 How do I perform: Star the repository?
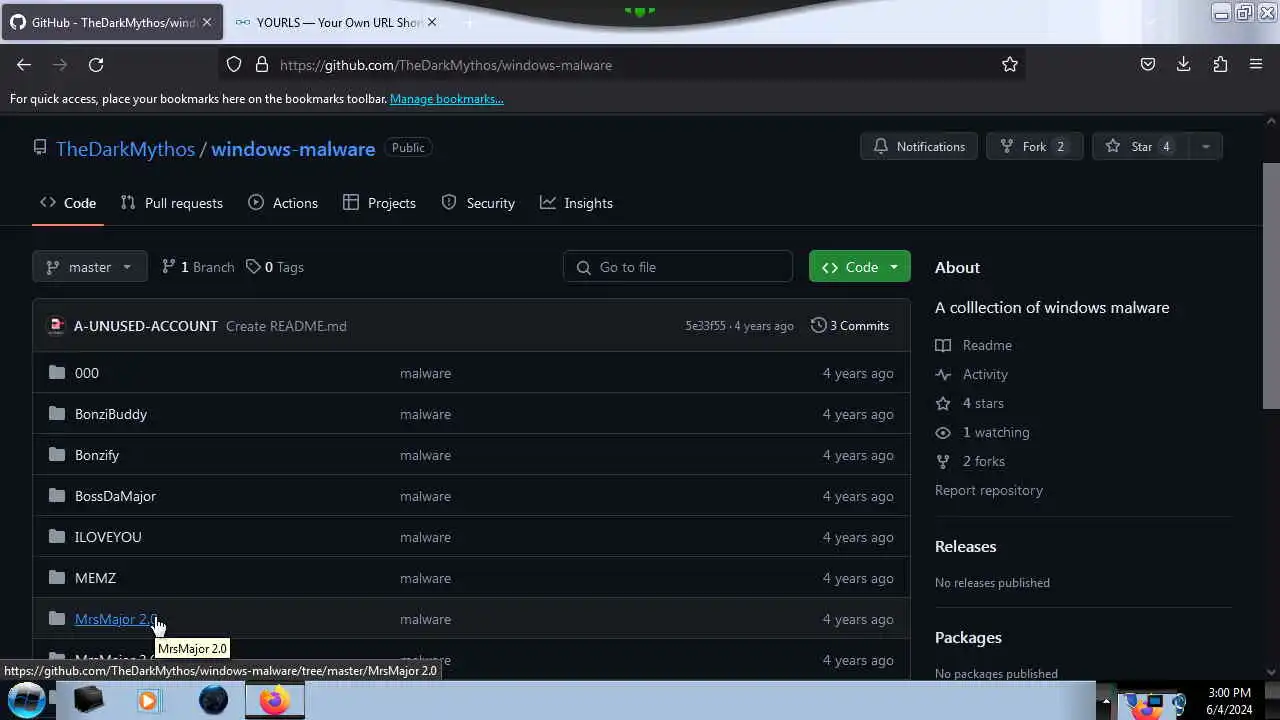1140,147
